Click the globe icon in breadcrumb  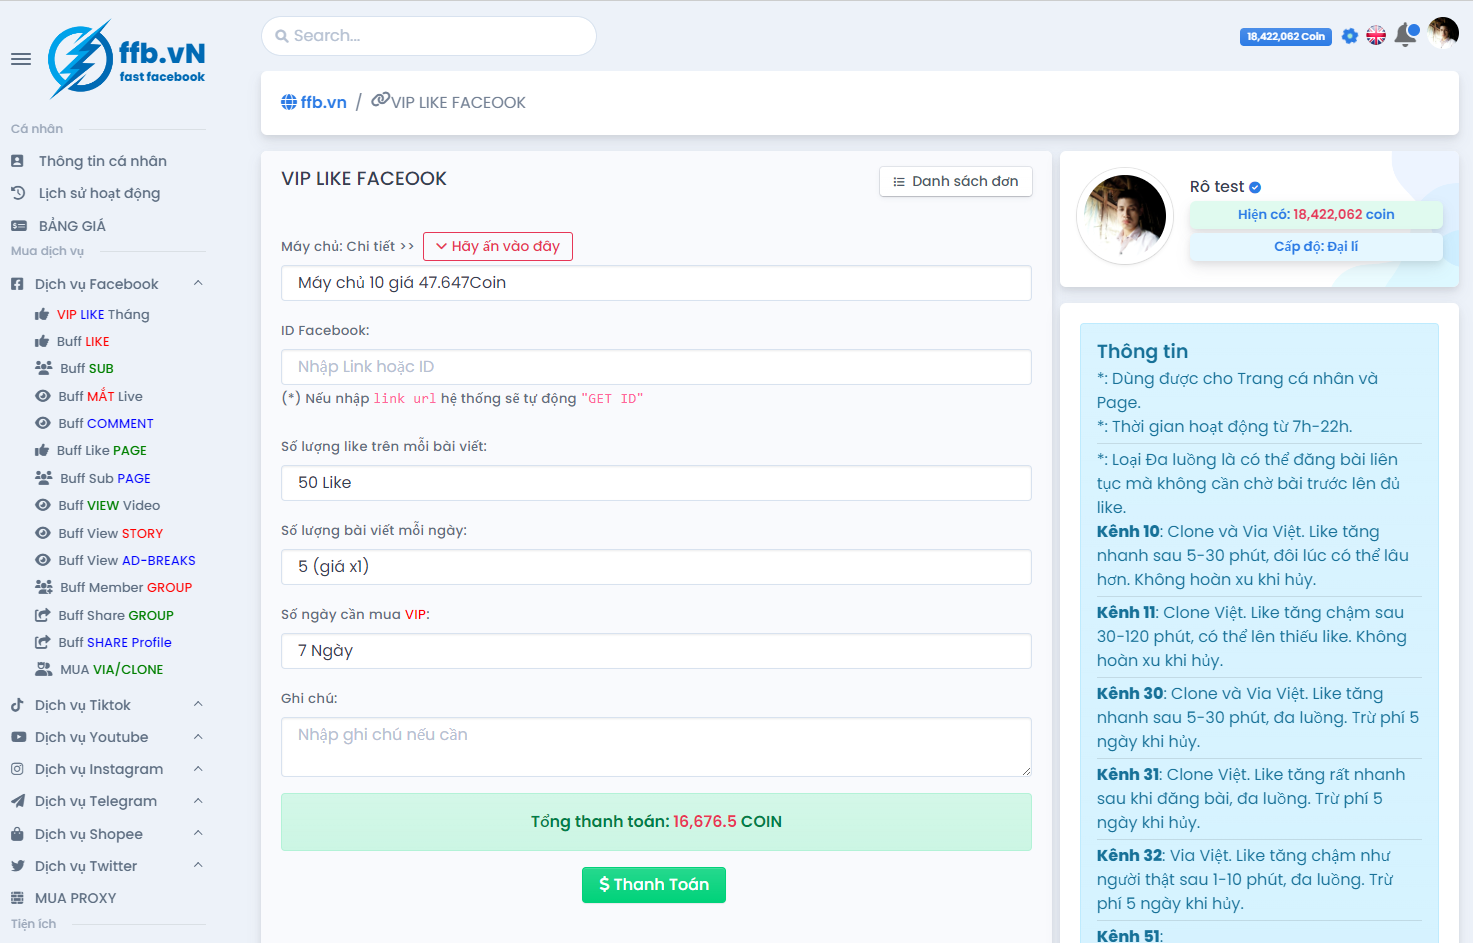[x=289, y=102]
